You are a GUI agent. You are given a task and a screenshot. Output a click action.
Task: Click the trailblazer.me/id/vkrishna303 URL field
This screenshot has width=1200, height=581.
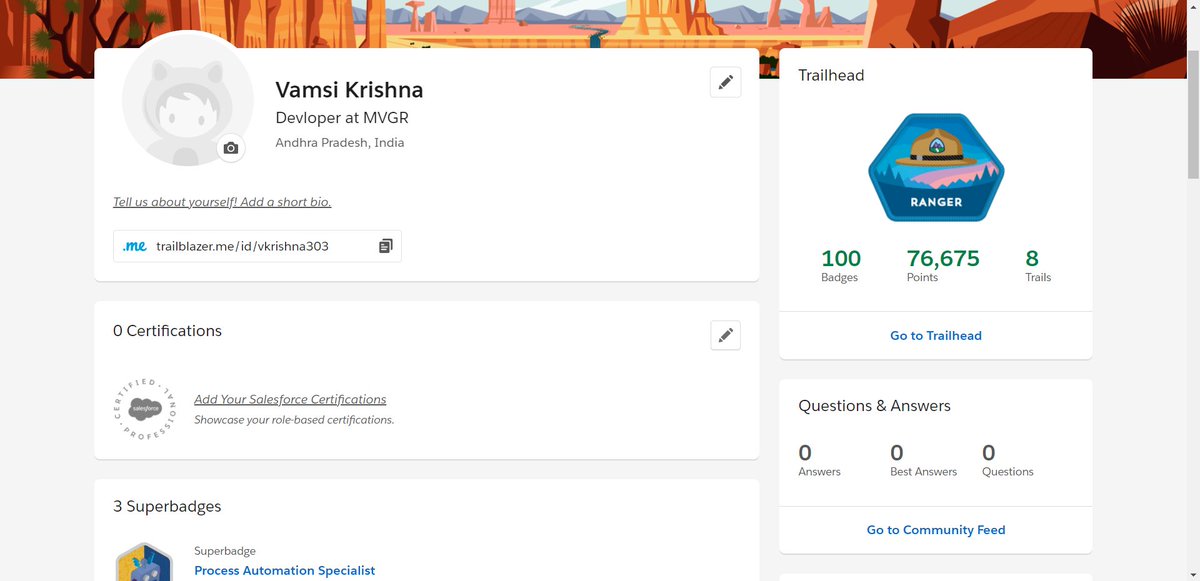point(257,246)
